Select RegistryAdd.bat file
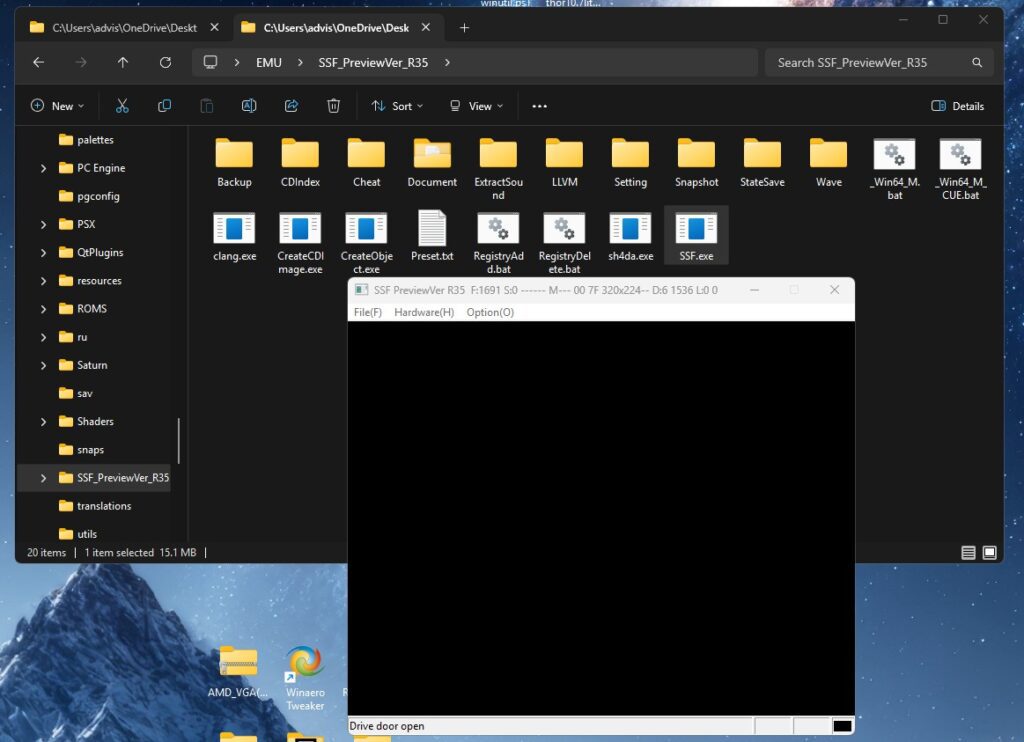Image resolution: width=1024 pixels, height=742 pixels. [x=498, y=242]
